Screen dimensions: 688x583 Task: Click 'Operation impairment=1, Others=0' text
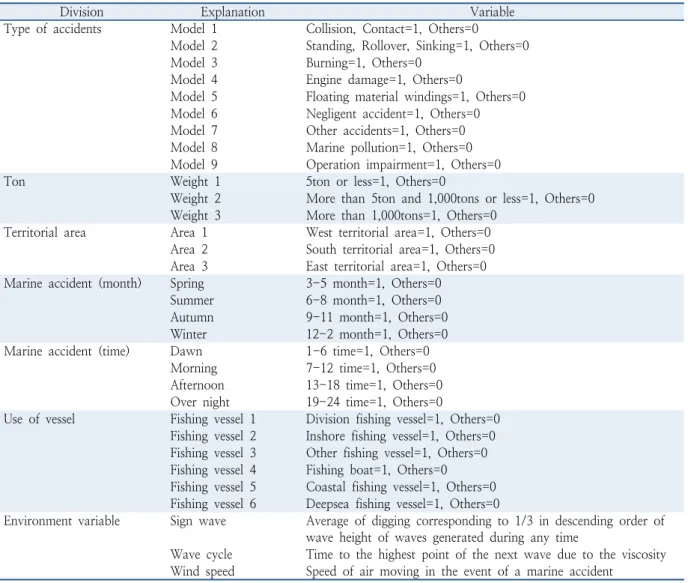click(403, 165)
